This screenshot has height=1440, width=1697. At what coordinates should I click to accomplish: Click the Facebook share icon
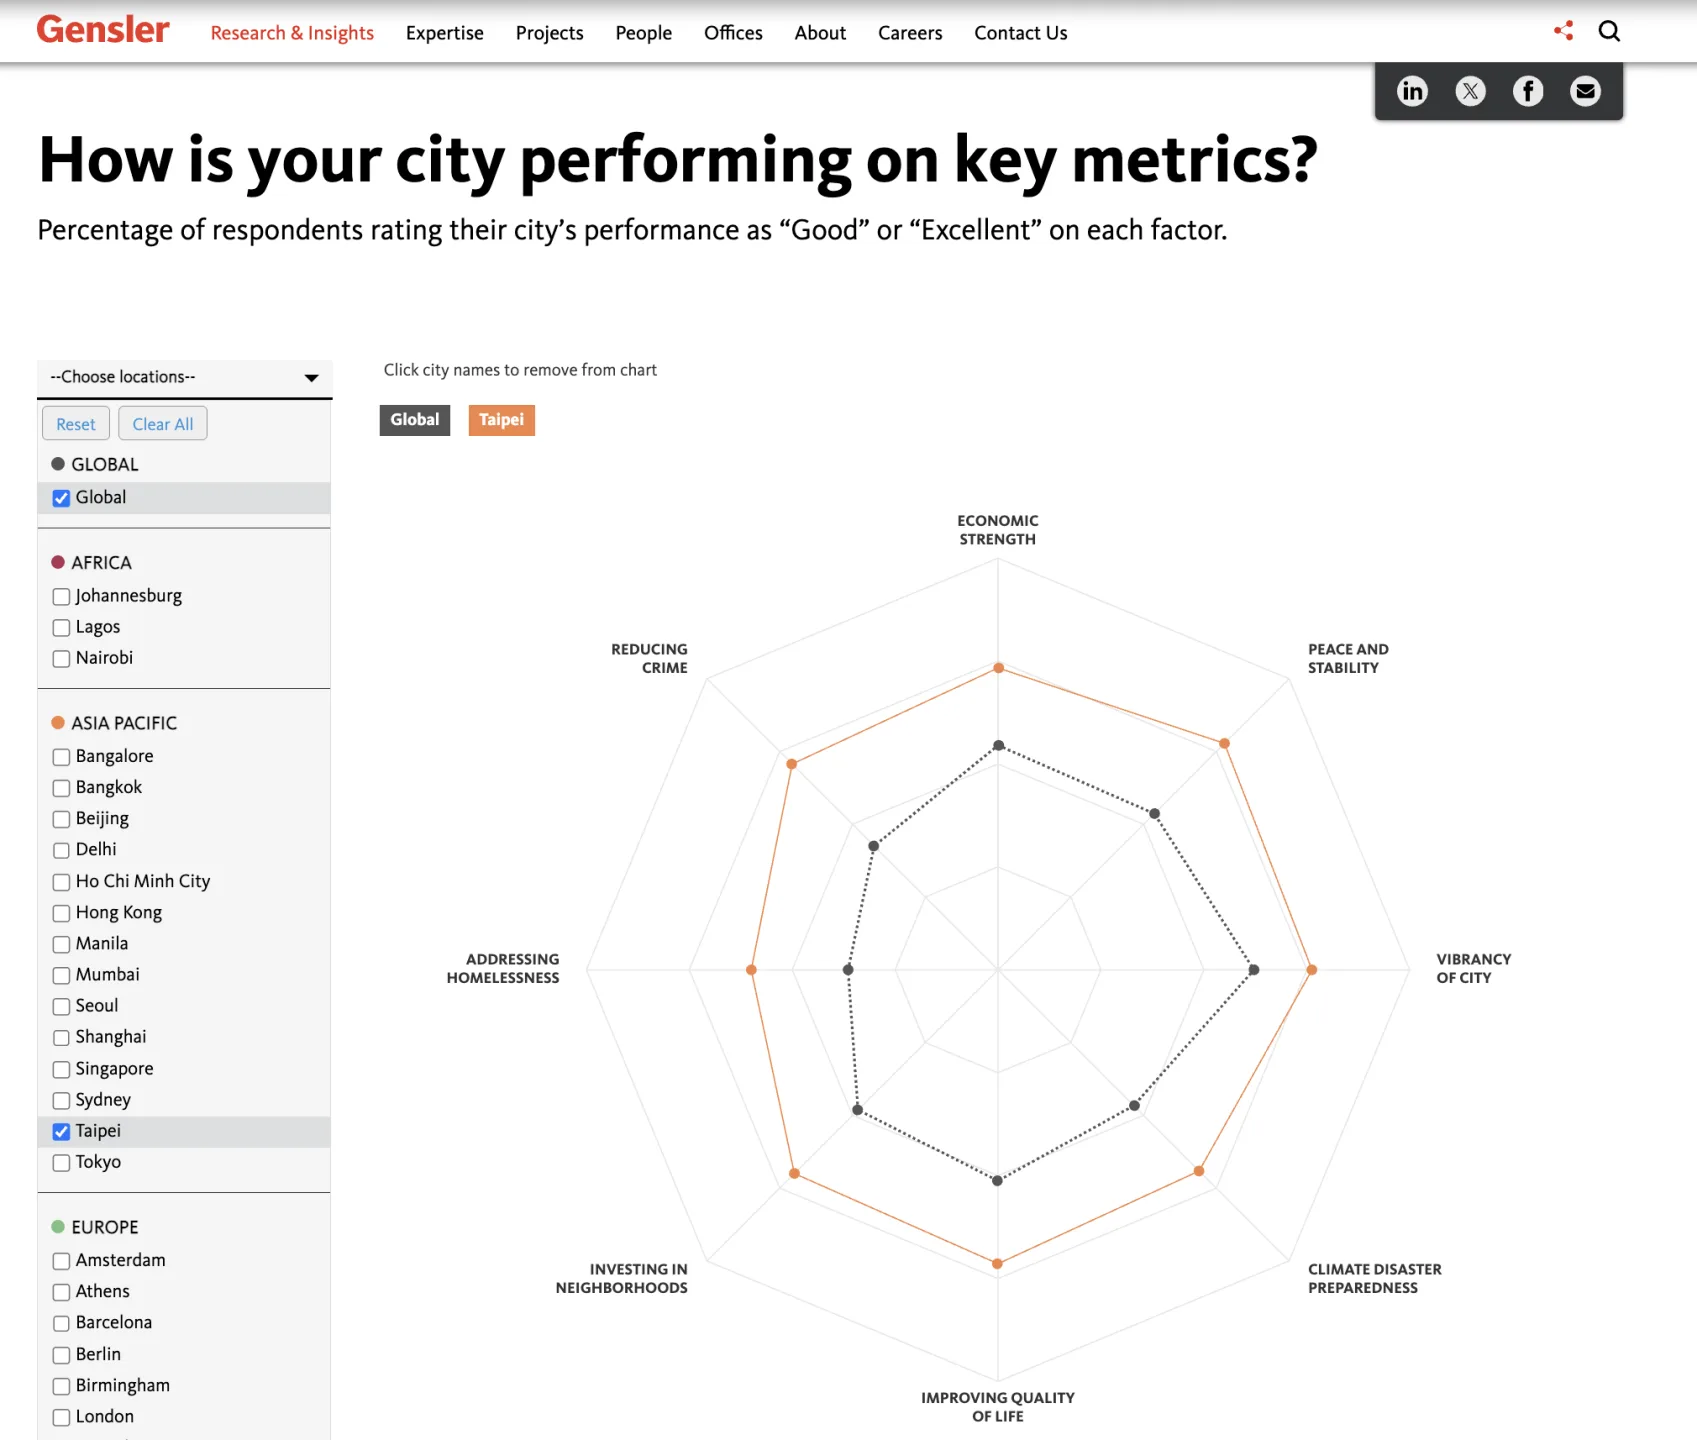(1528, 92)
